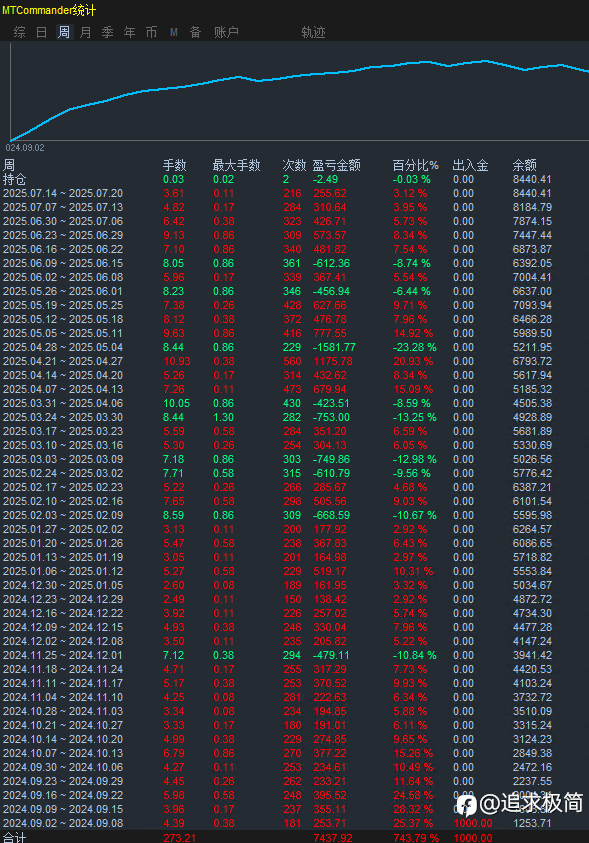The height and width of the screenshot is (843, 589).
Task: Open the 轨迹 track tab
Action: pyautogui.click(x=313, y=32)
